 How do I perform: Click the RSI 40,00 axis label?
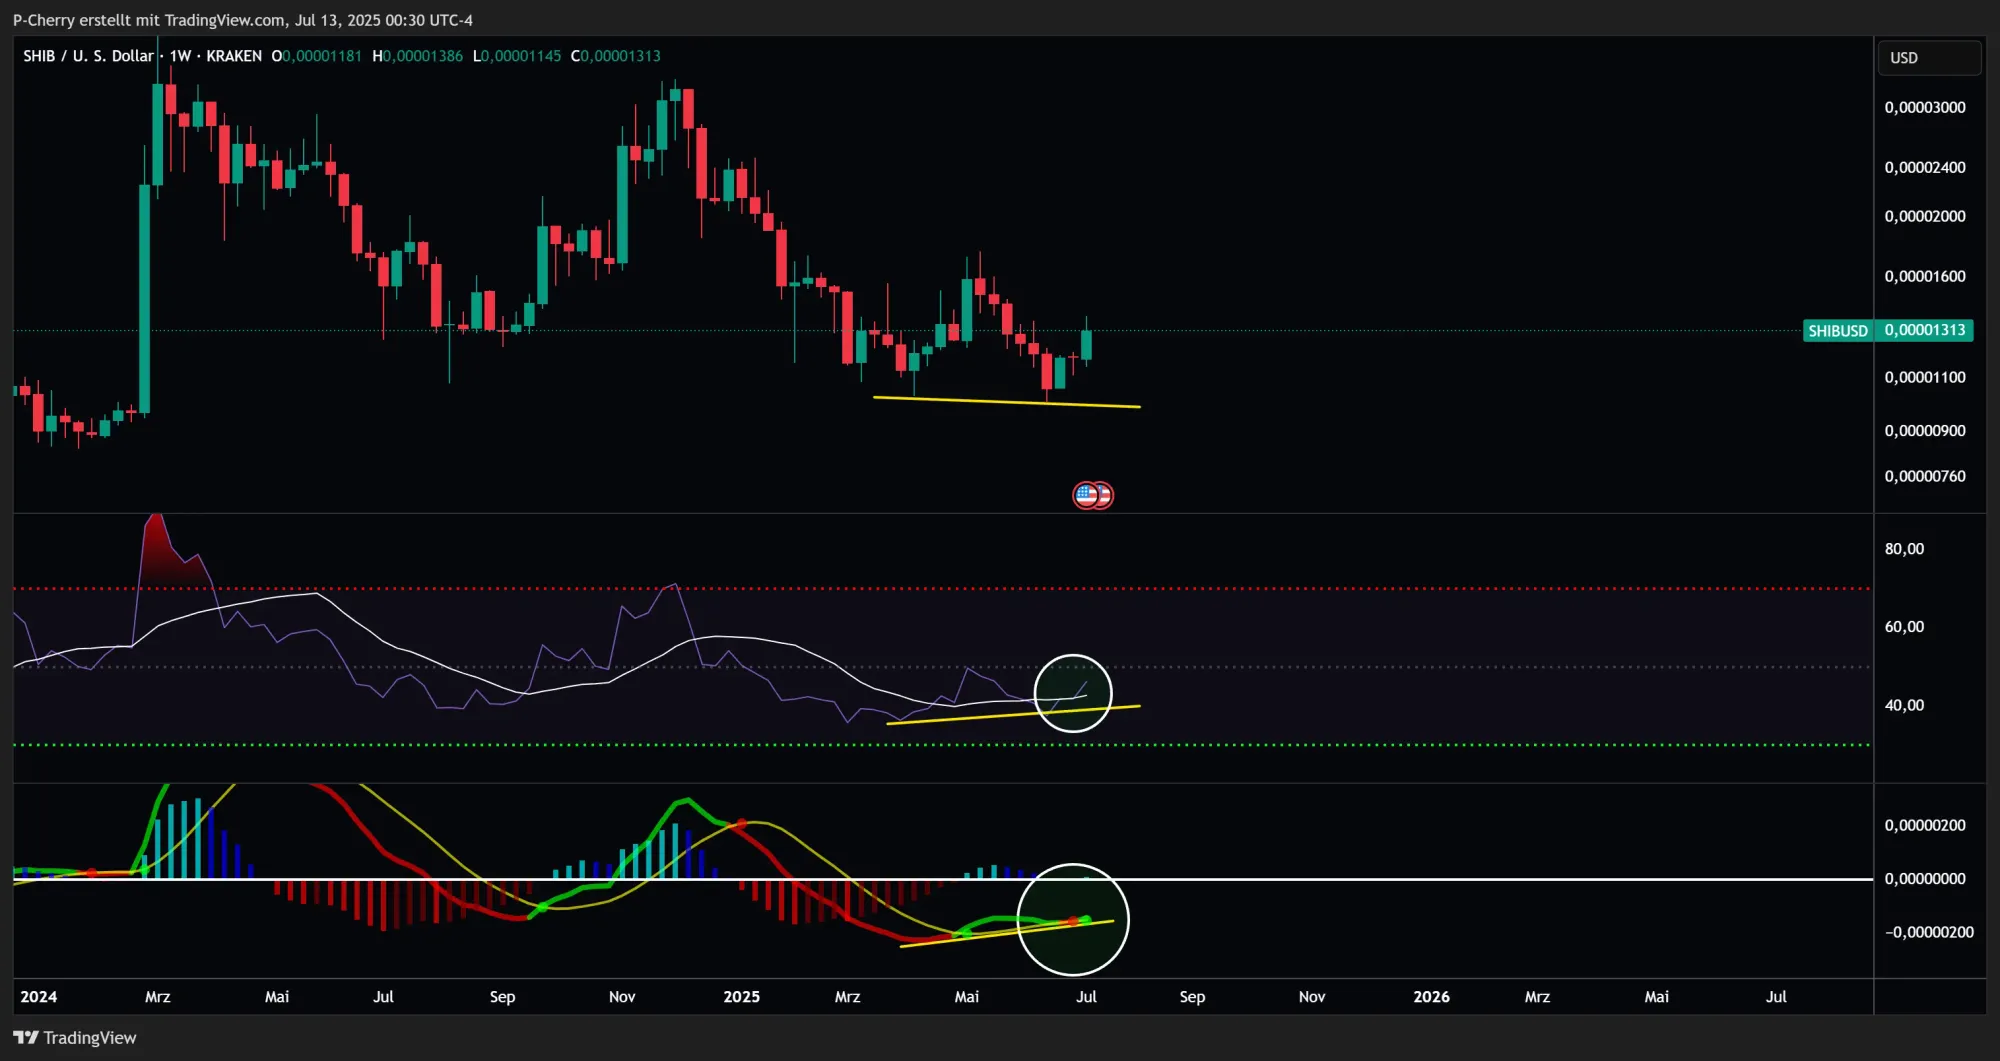[x=1904, y=705]
